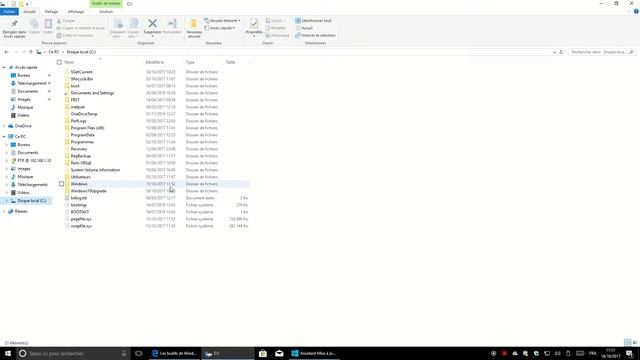This screenshot has width=640, height=360.
Task: Click the Supprimer (delete) X icon
Action: [152, 24]
